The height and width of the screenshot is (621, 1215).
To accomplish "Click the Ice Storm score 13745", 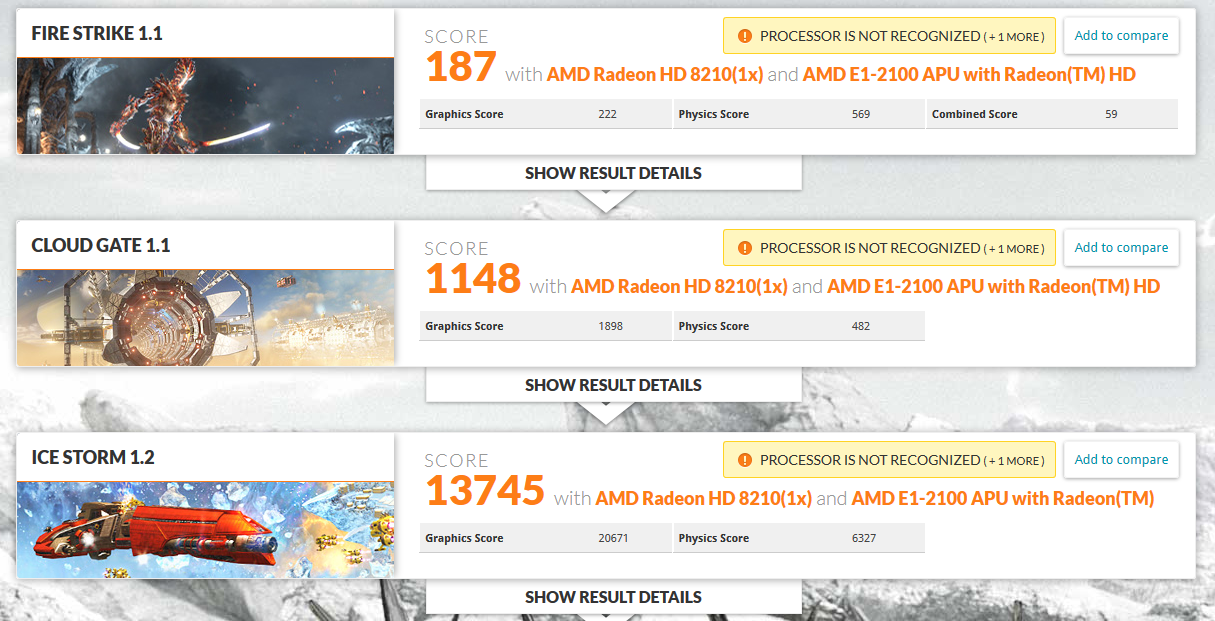I will coord(485,491).
